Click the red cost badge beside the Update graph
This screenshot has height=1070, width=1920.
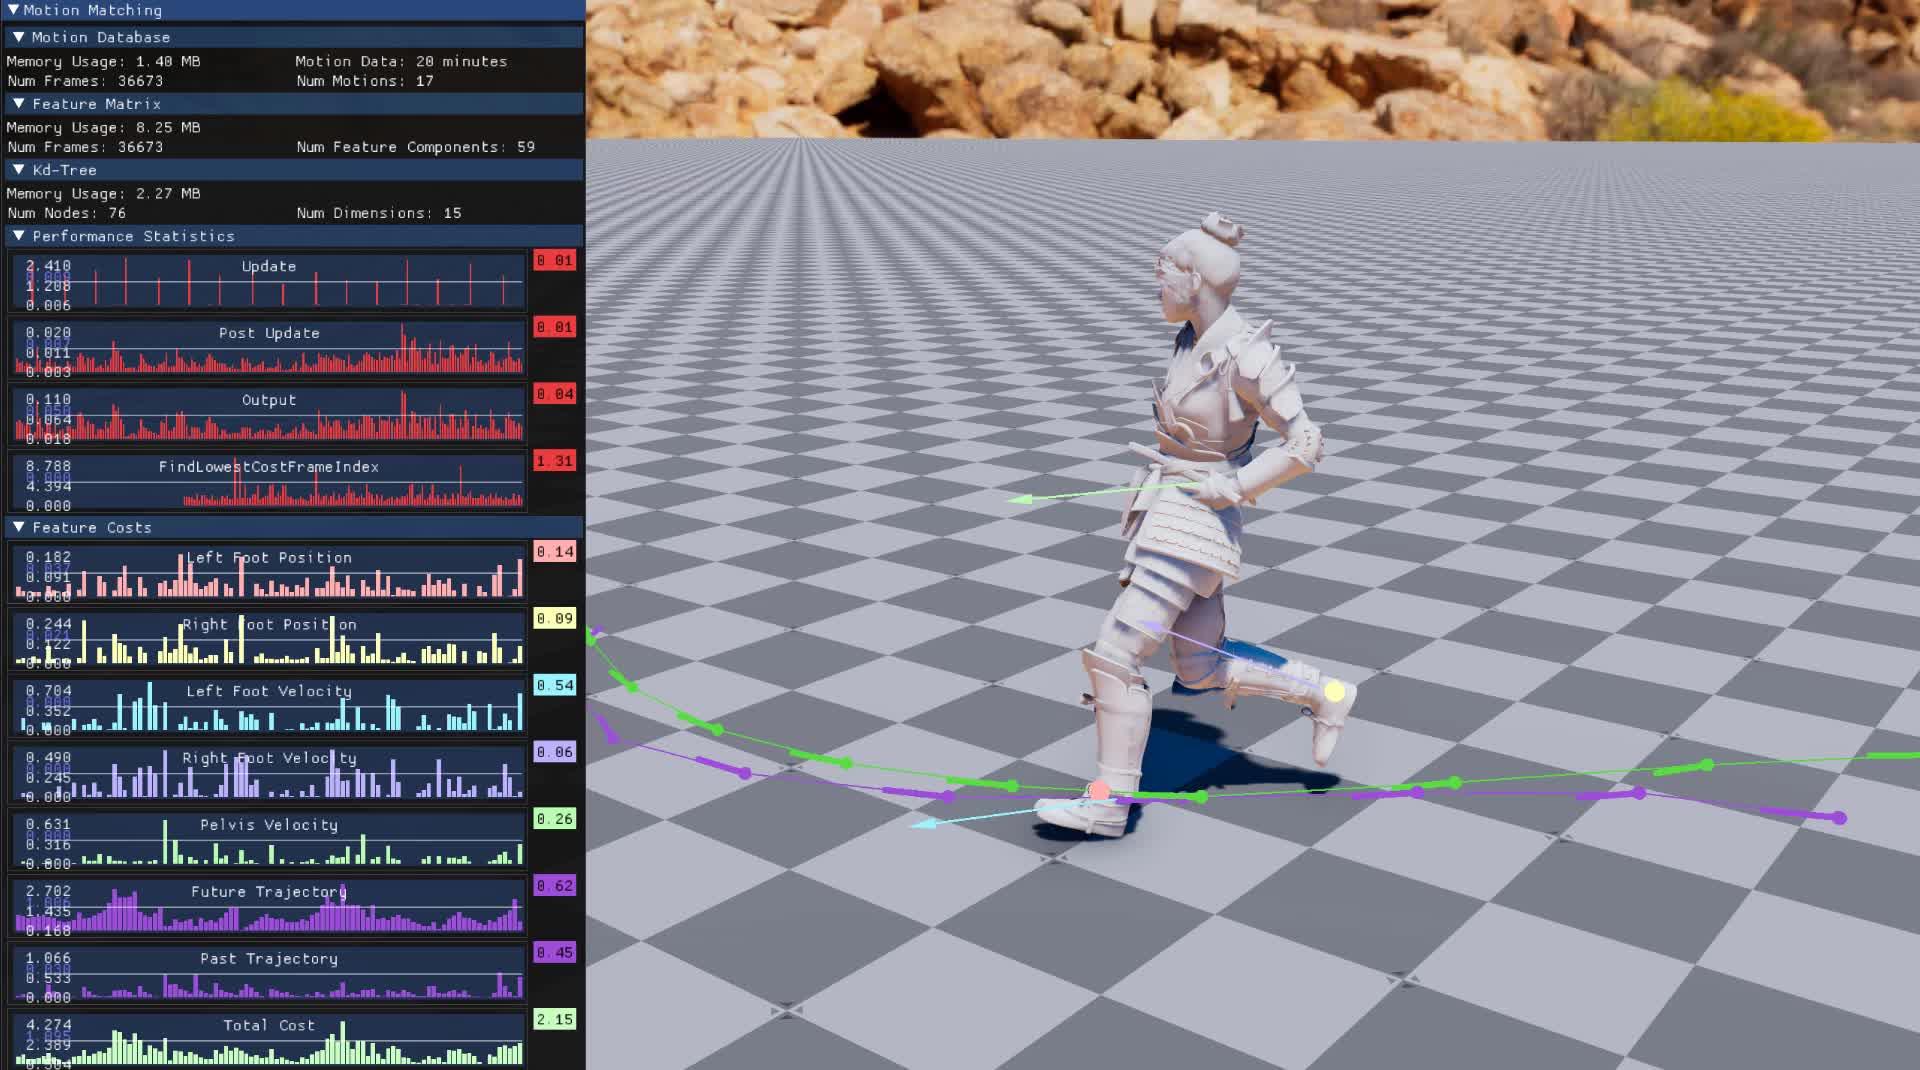point(554,260)
